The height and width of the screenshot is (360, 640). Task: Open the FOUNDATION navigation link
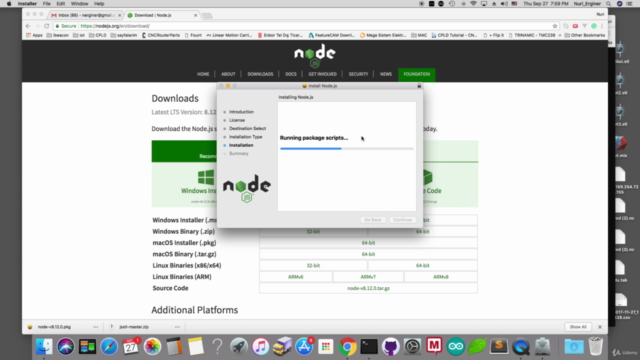(x=417, y=74)
